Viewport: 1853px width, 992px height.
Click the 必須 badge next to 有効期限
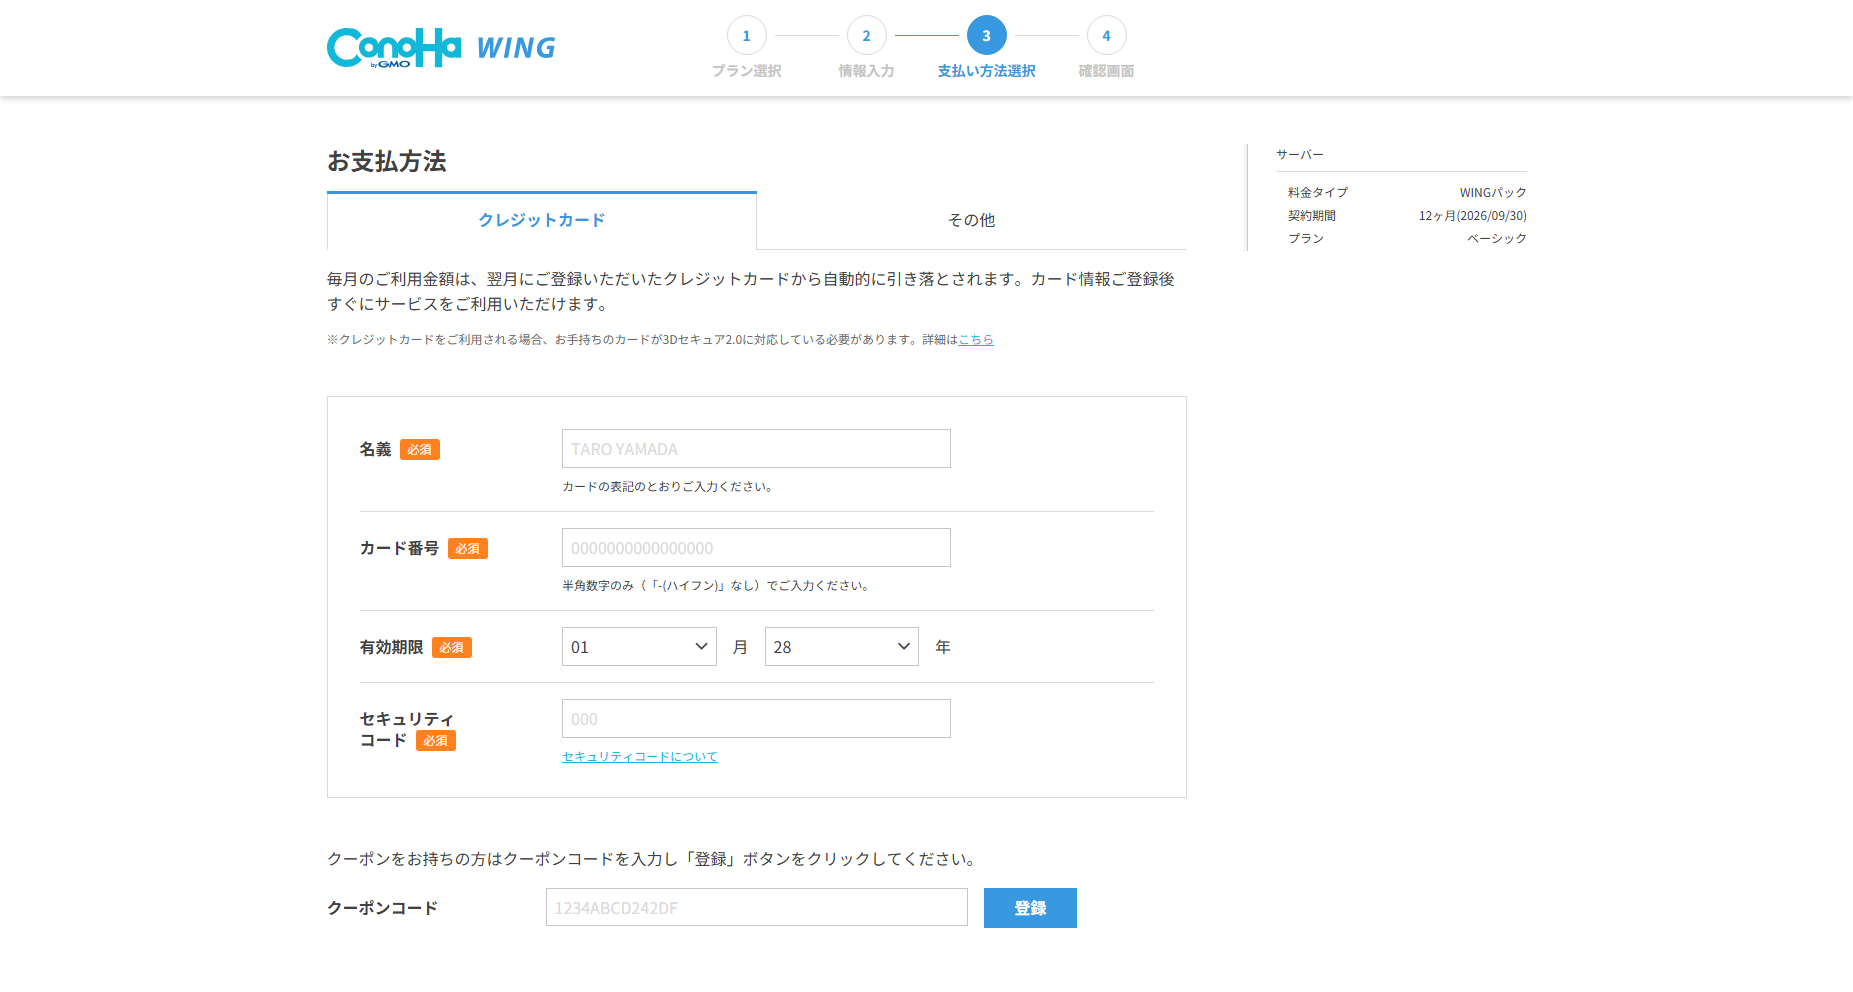click(452, 647)
